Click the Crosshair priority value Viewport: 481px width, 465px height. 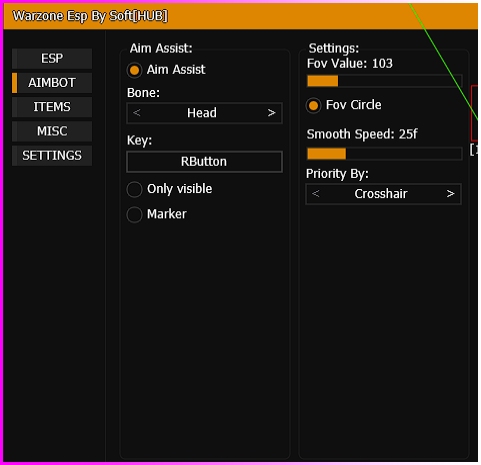[381, 194]
